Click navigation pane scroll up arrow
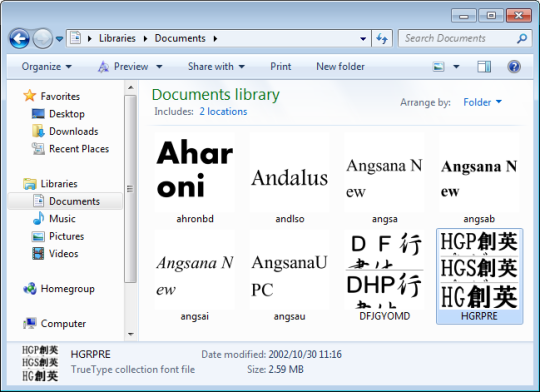The image size is (540, 392). point(131,87)
